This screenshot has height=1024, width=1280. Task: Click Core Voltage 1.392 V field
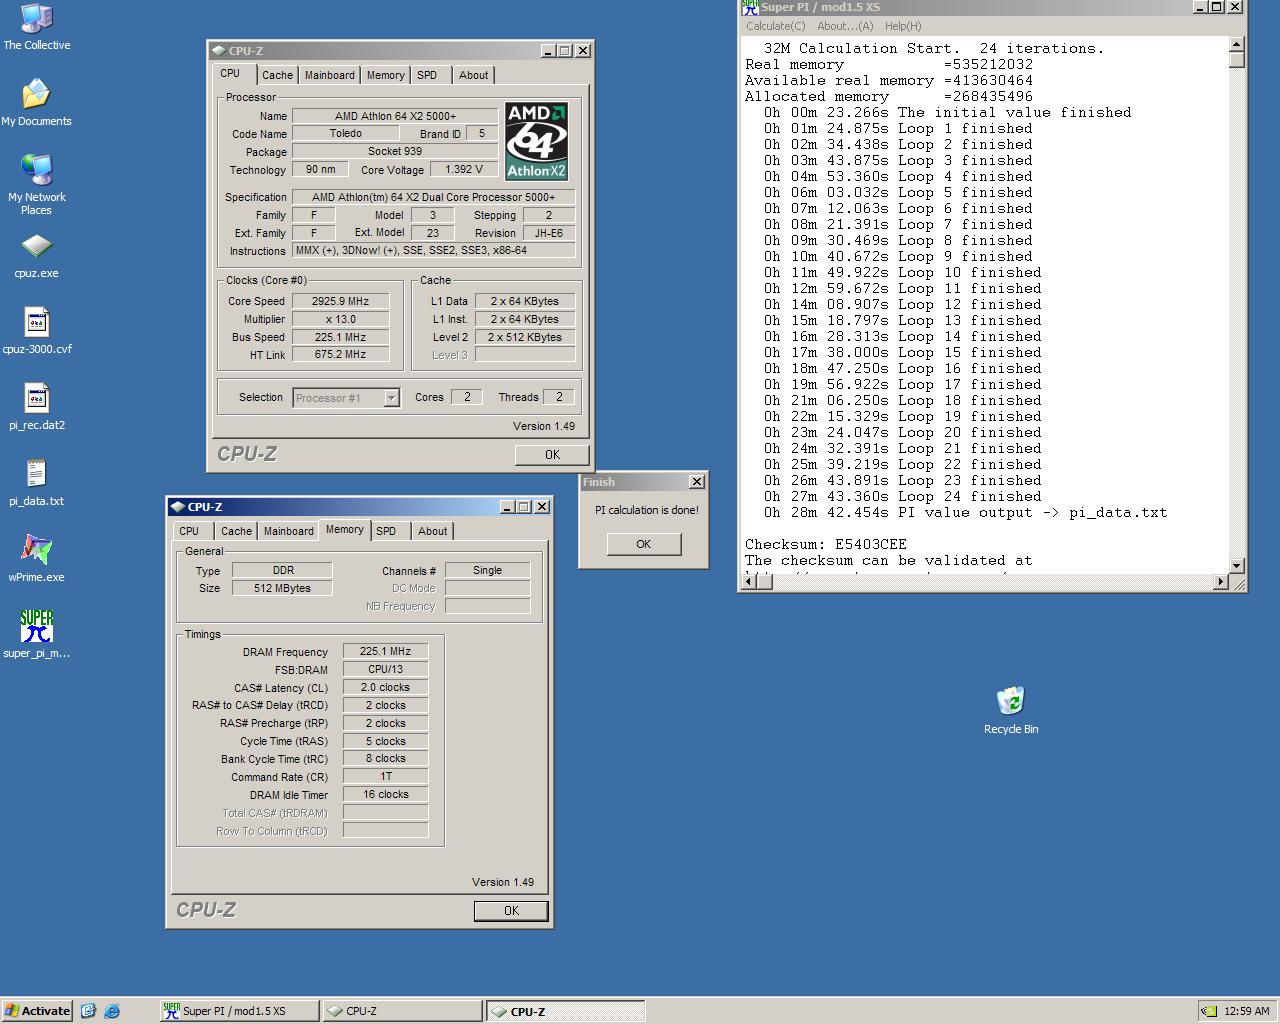pyautogui.click(x=464, y=170)
